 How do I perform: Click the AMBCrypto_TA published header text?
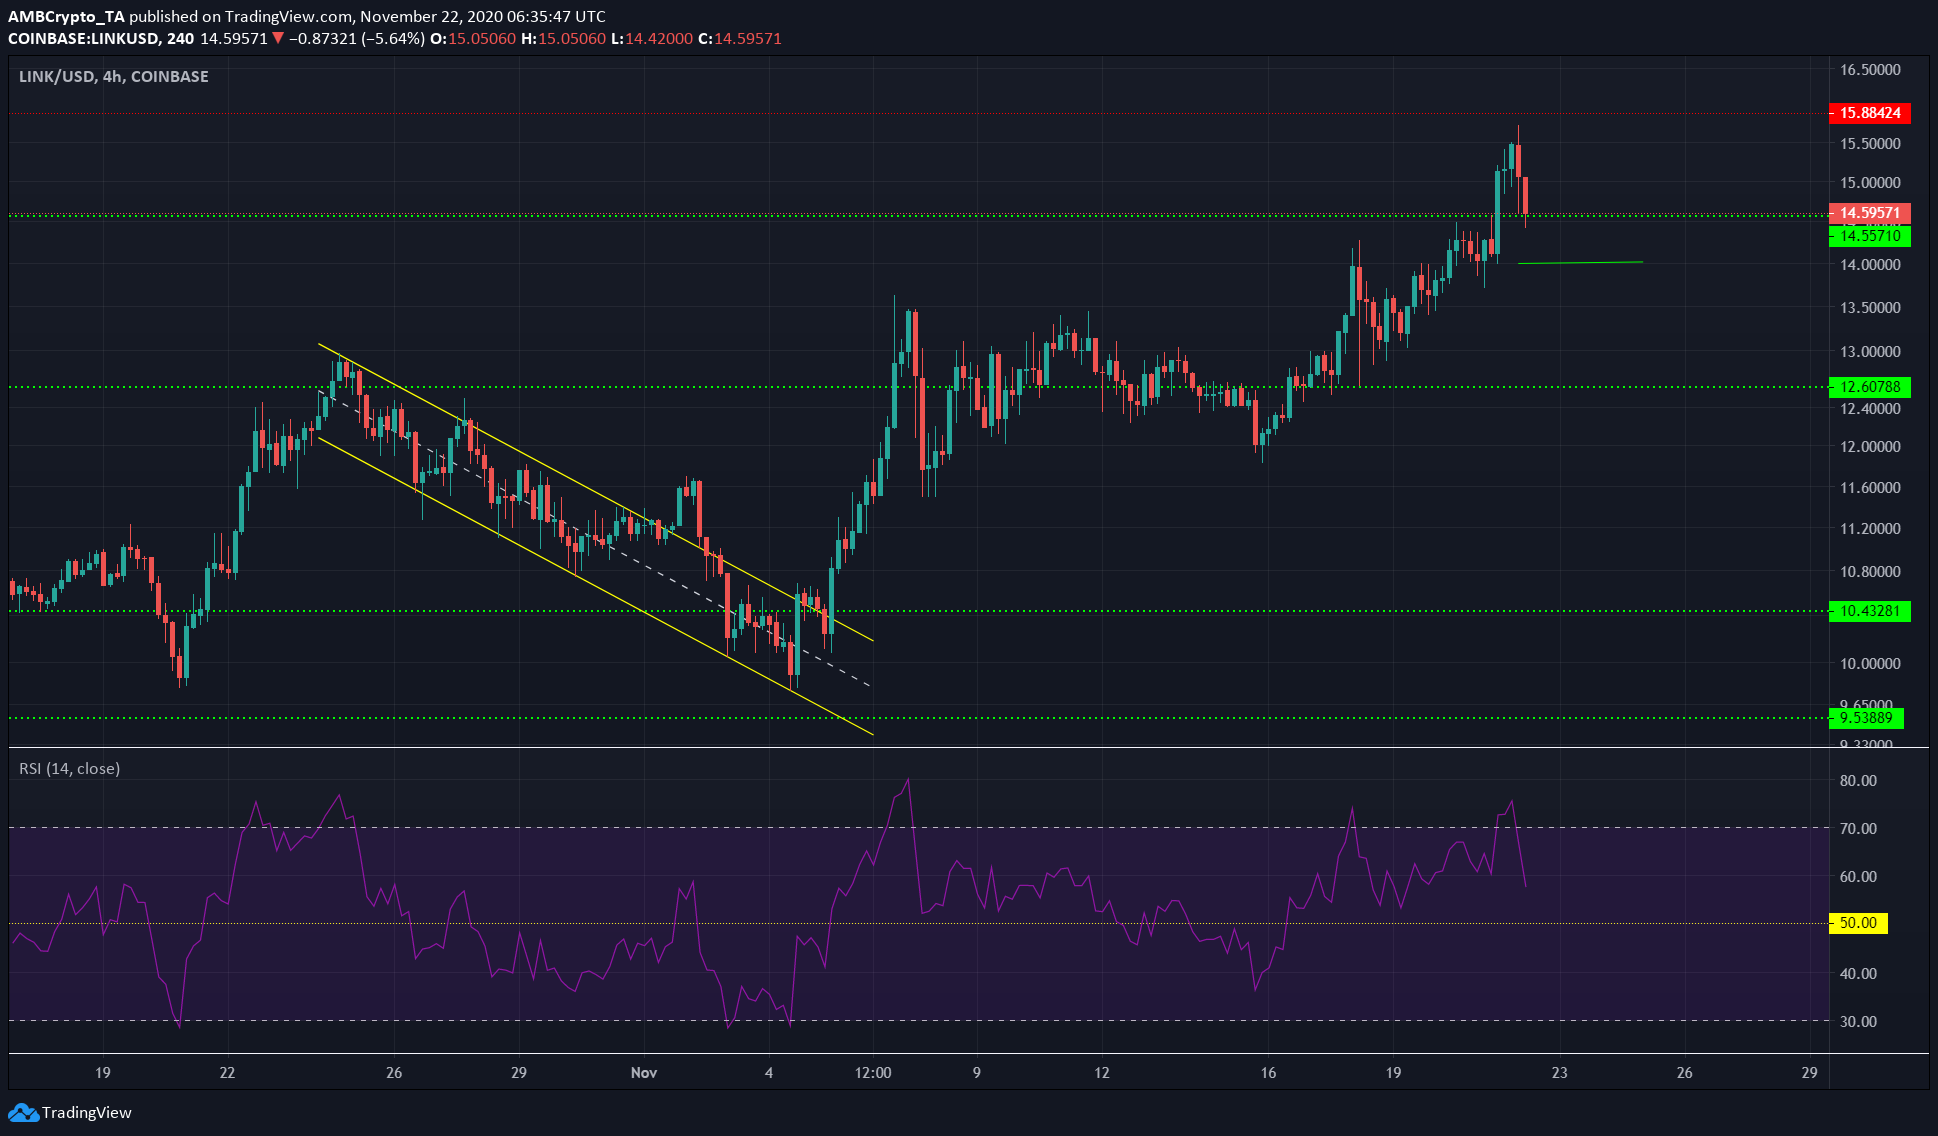(306, 16)
